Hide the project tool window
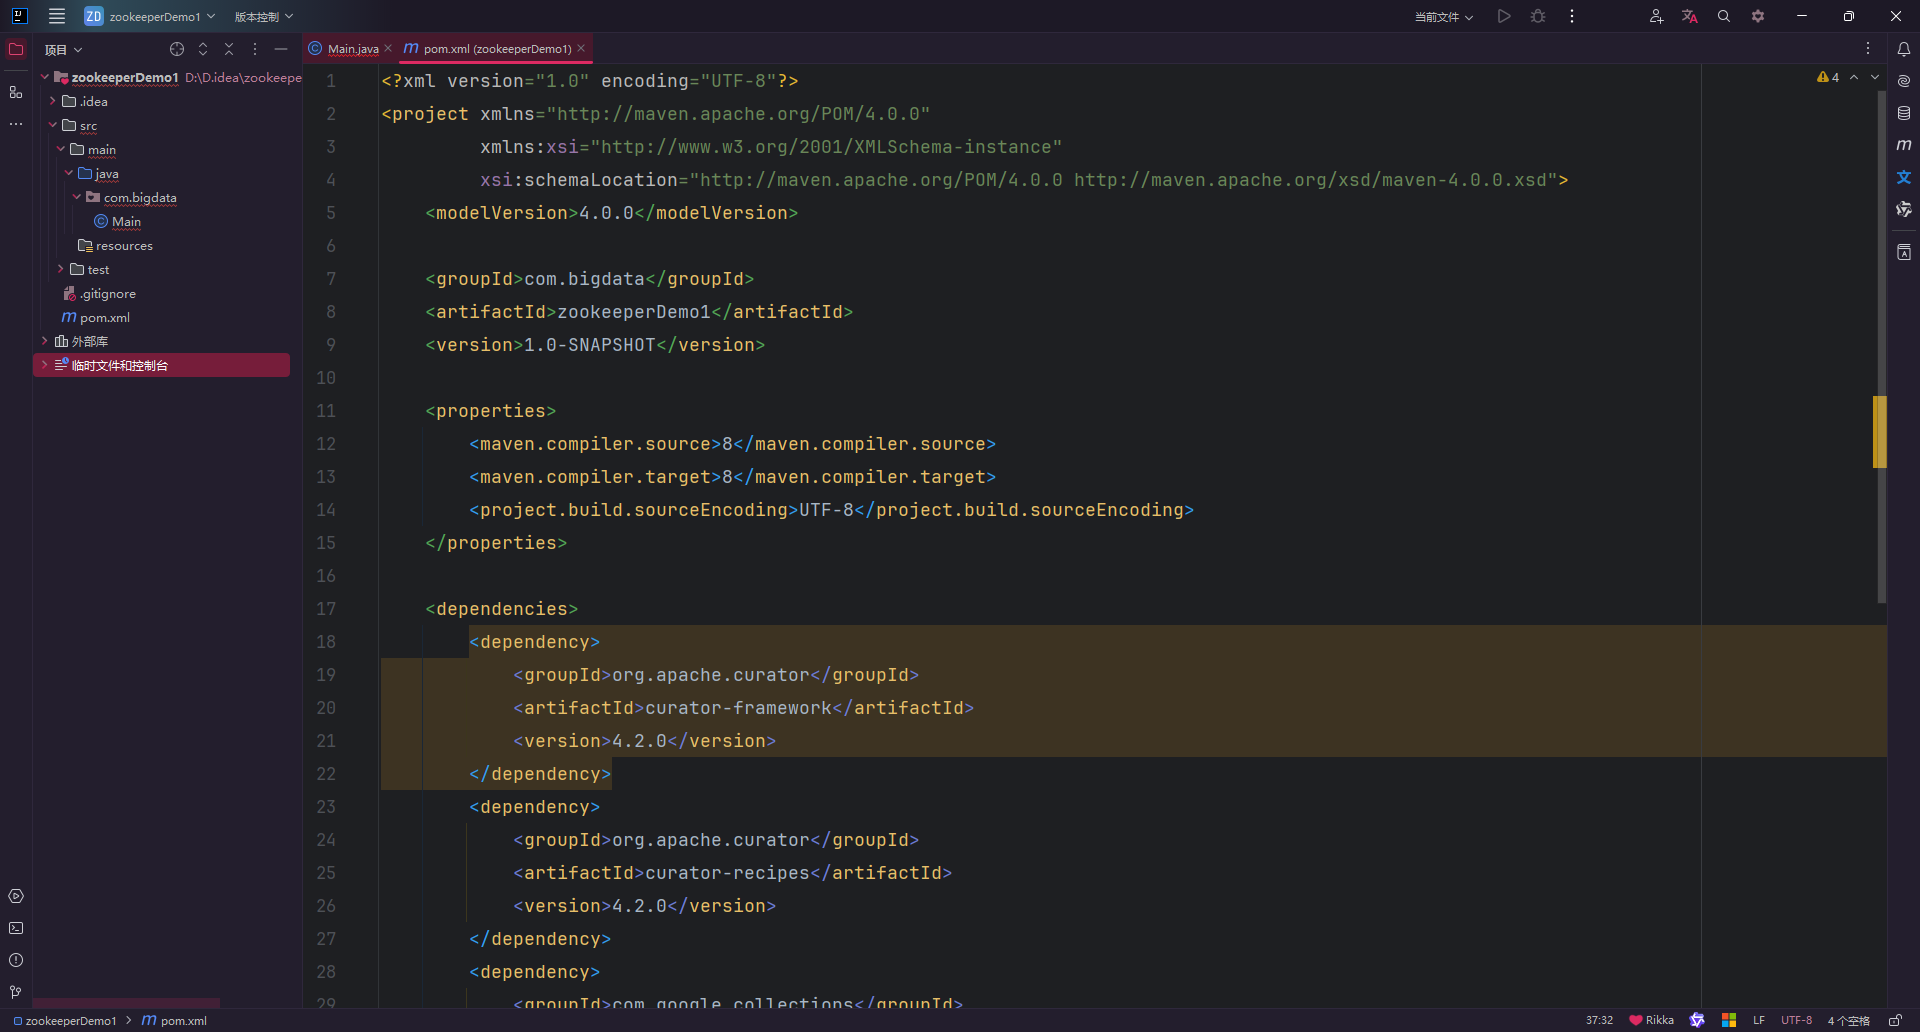Screen dimensions: 1920x1032 pos(281,49)
